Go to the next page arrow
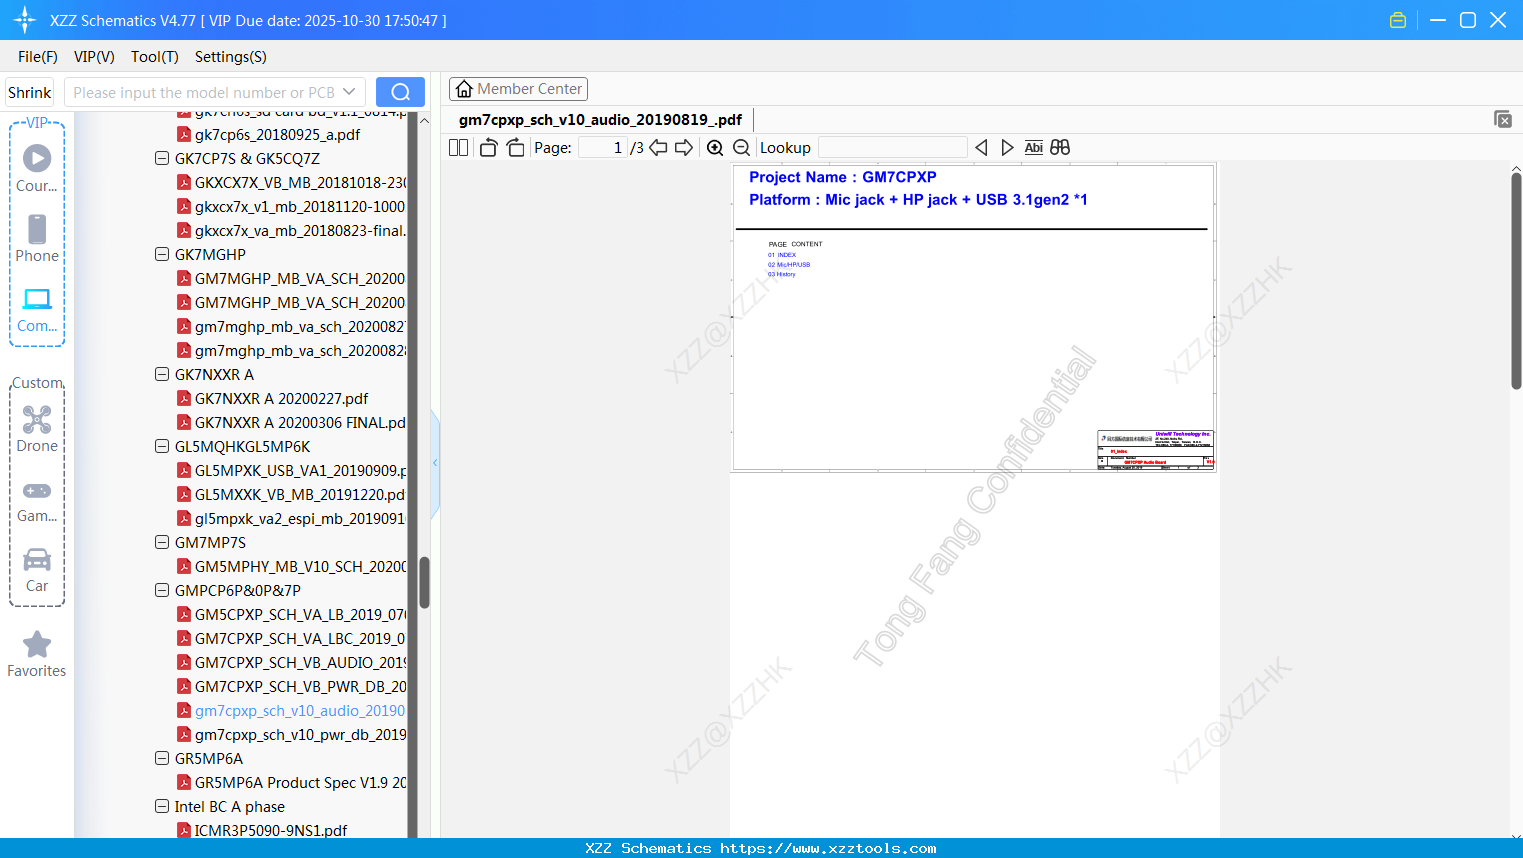Image resolution: width=1523 pixels, height=858 pixels. click(684, 148)
